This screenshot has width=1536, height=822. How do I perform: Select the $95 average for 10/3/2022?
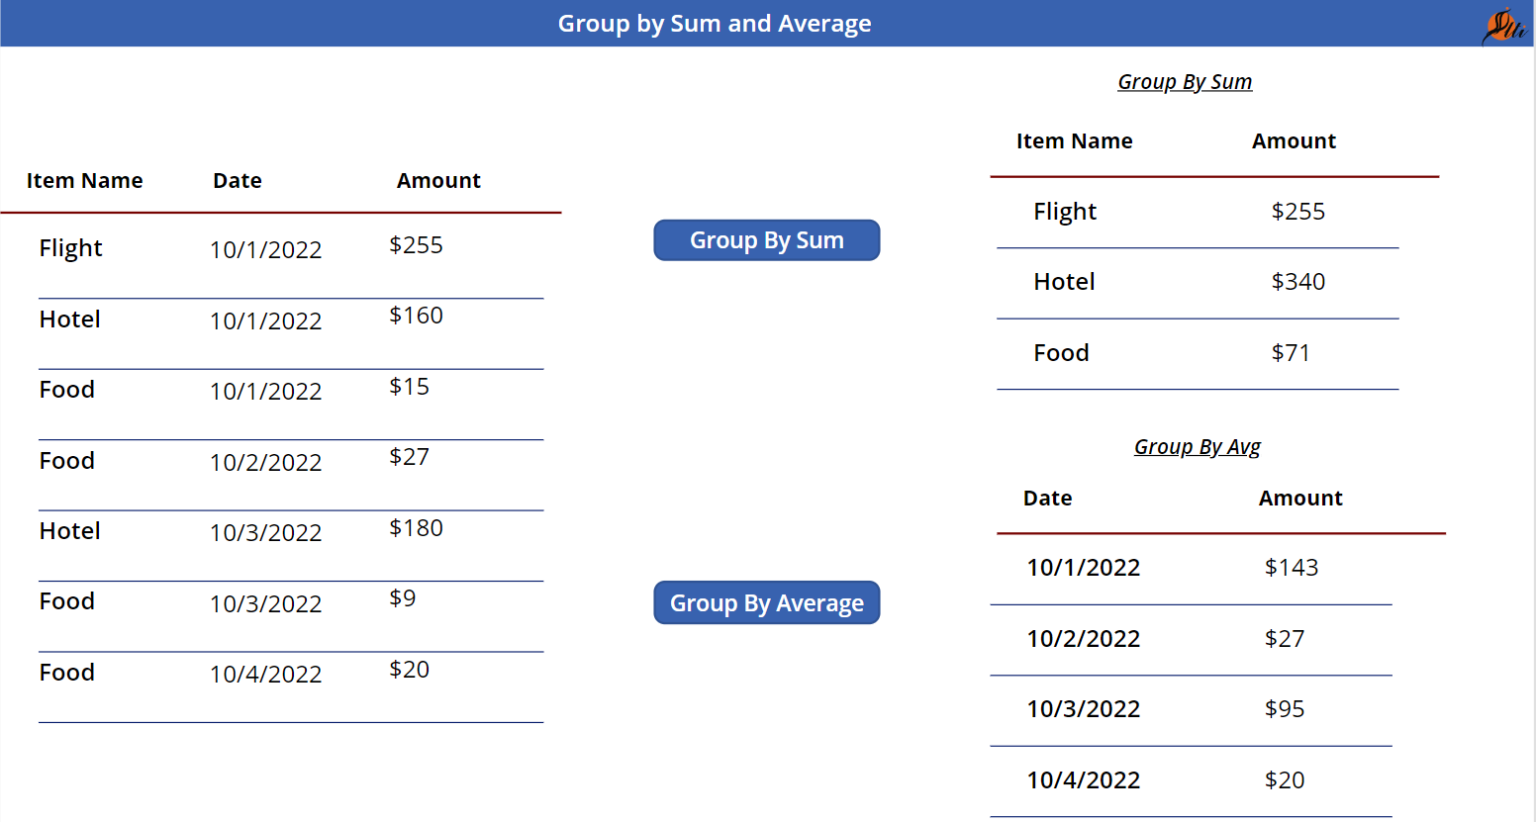[x=1285, y=709]
